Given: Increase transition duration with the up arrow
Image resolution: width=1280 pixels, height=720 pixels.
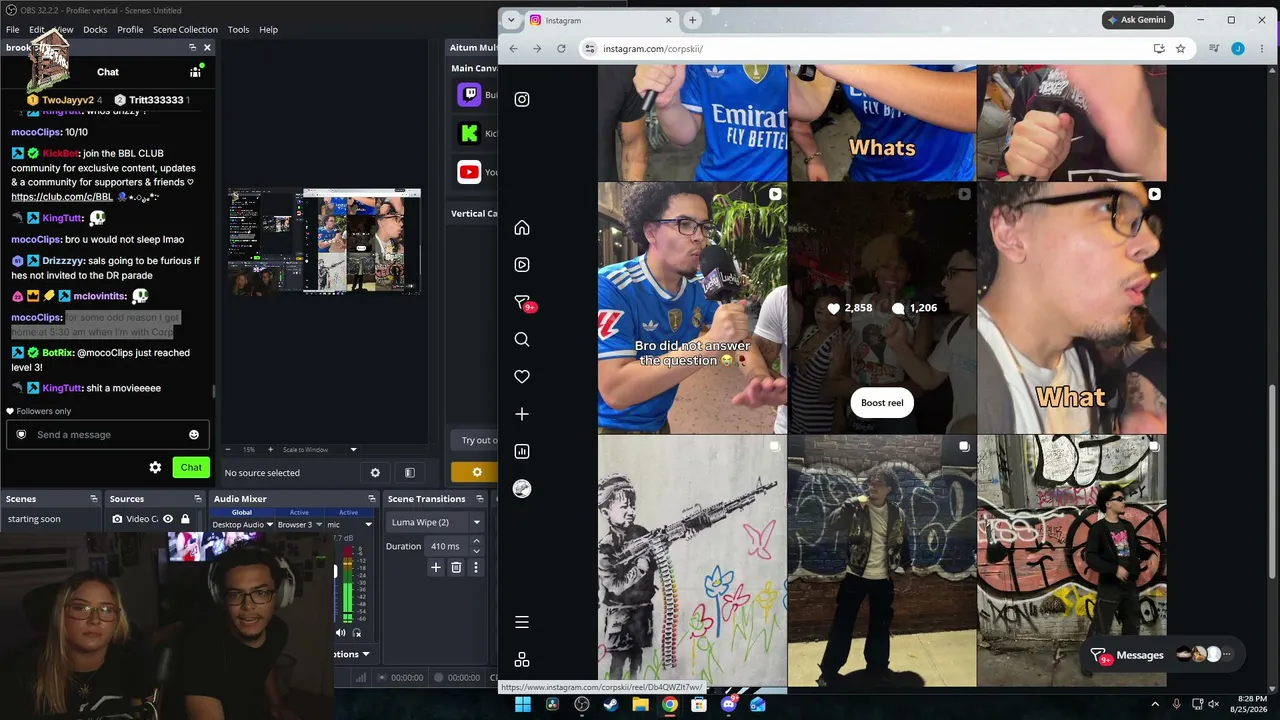Looking at the screenshot, I should tap(476, 541).
